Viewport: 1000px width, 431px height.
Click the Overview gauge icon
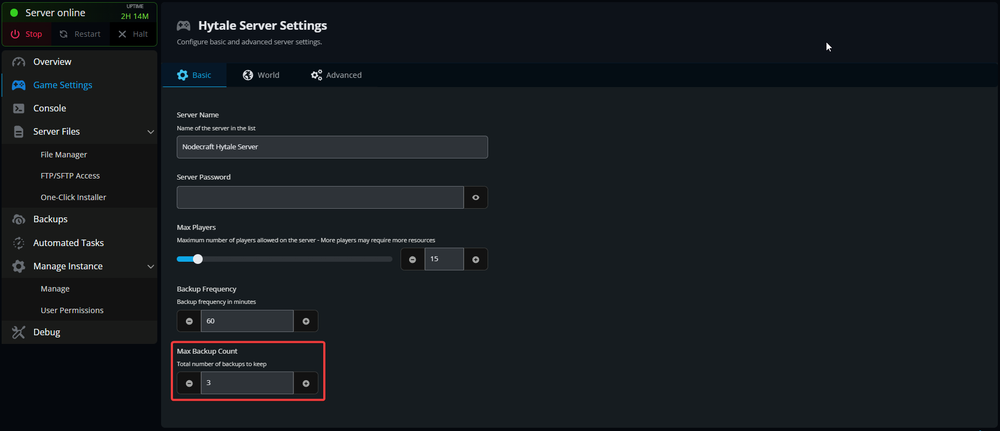pos(18,62)
